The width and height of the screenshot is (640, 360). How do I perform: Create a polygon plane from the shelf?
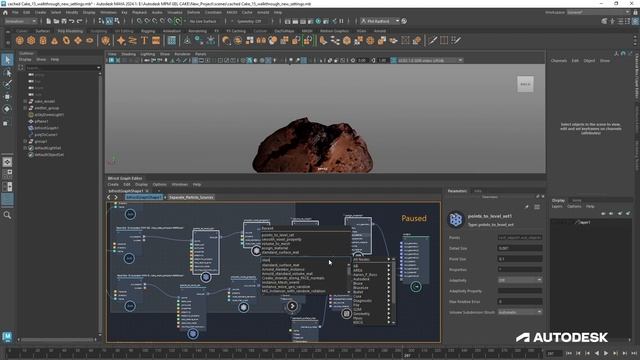click(x=78, y=40)
